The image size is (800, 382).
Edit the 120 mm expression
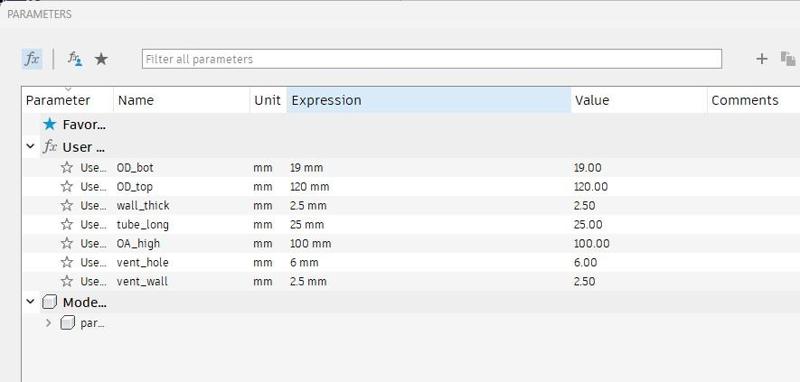tap(310, 187)
